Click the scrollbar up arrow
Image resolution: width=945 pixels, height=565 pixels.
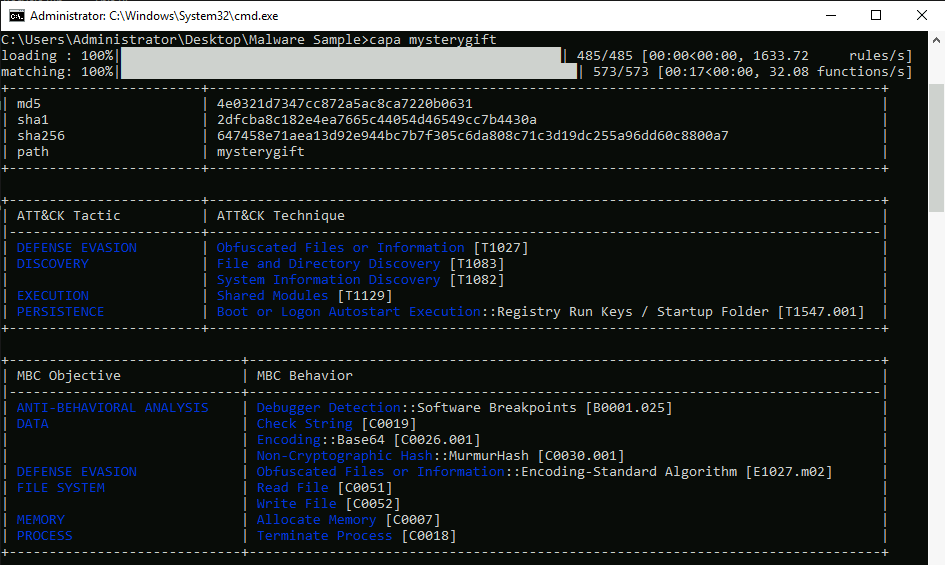(x=936, y=40)
